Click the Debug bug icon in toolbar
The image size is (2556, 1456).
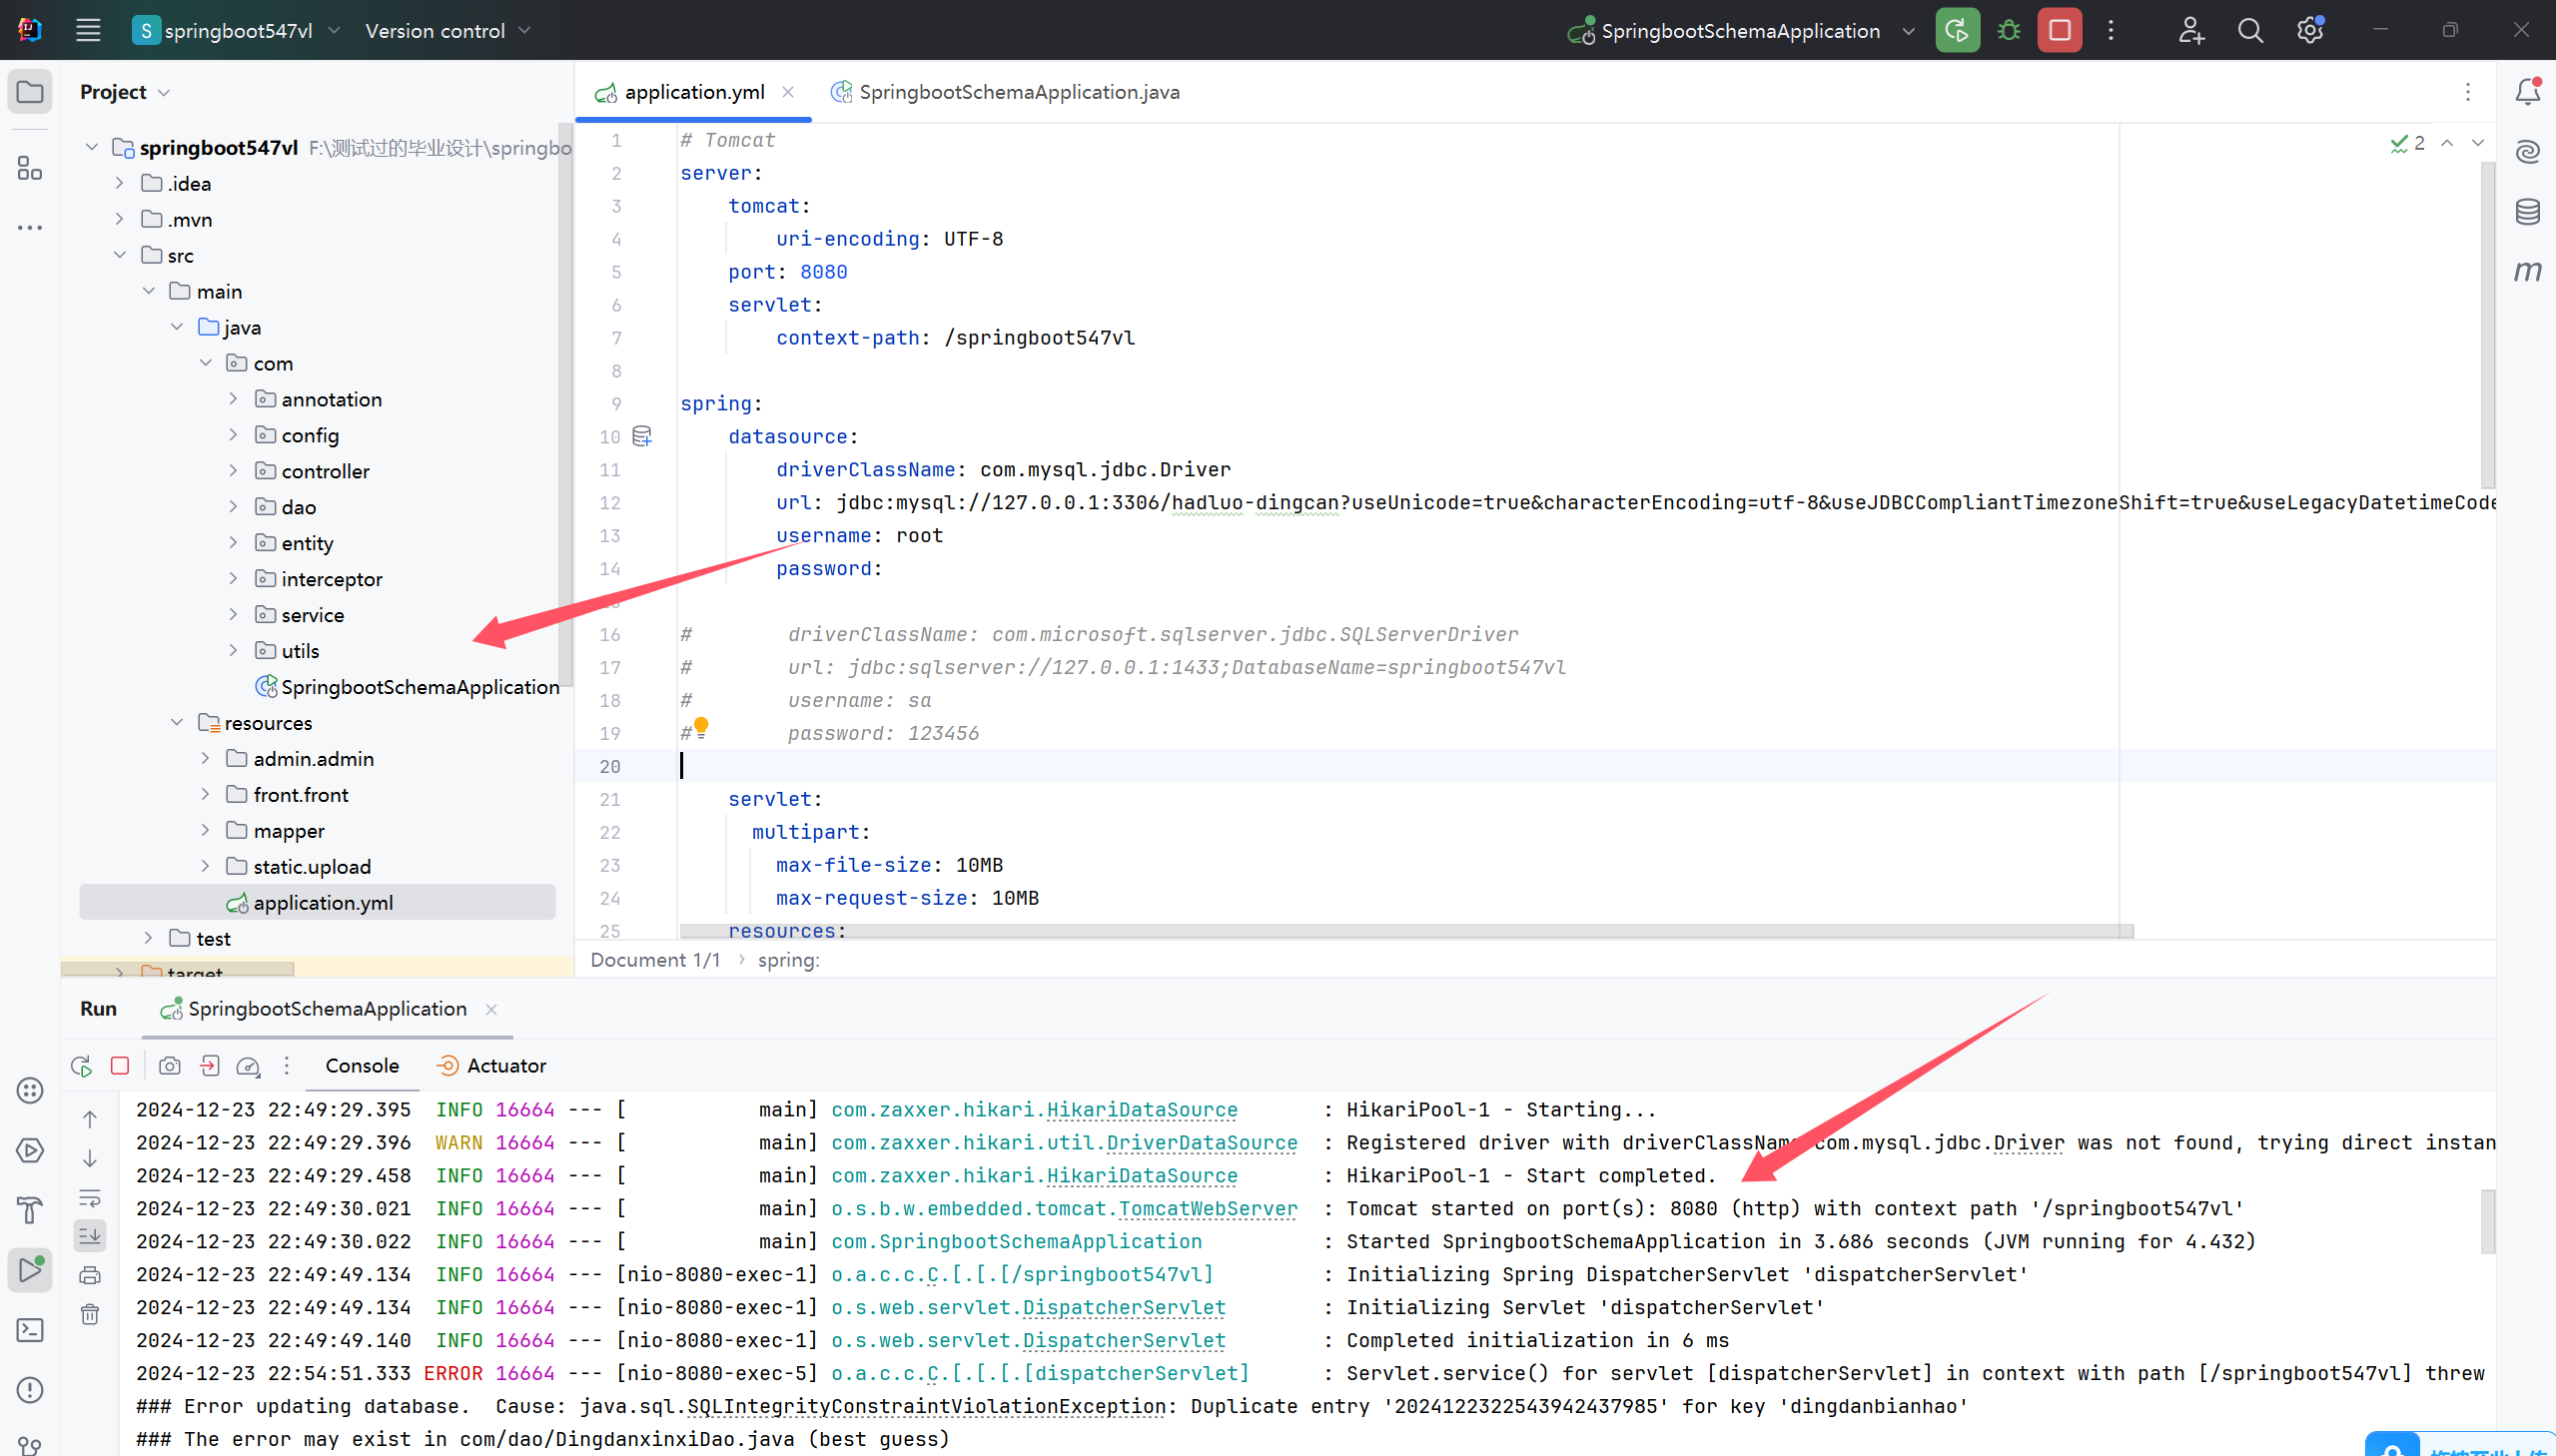tap(2008, 30)
